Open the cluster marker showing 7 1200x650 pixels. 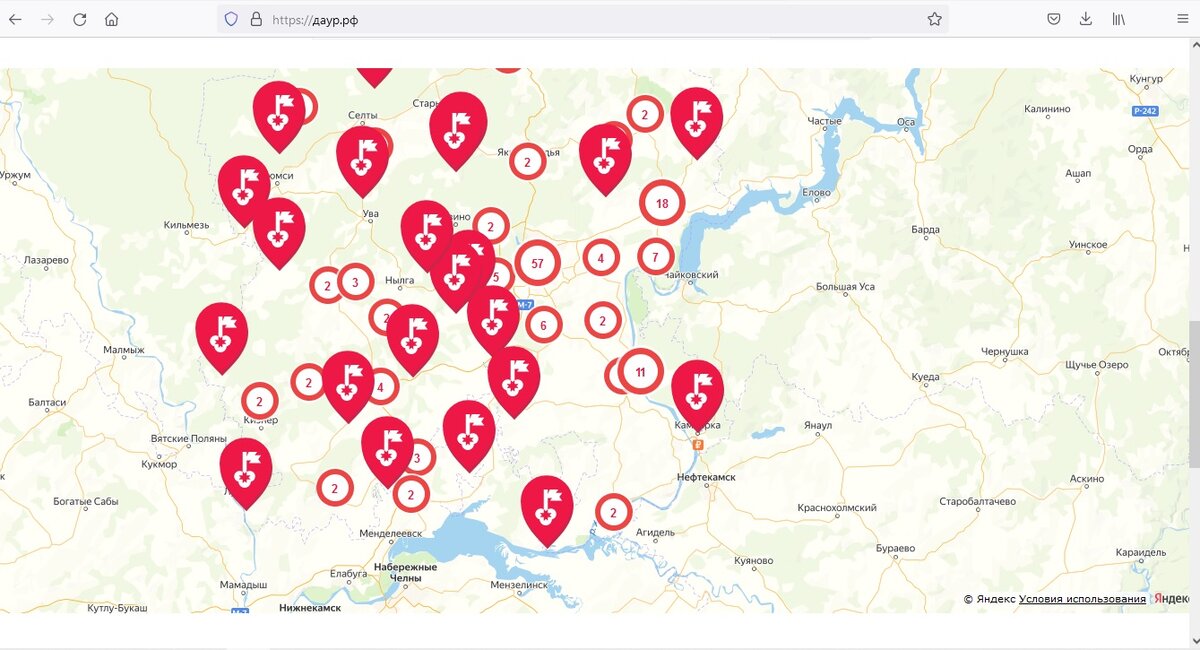point(656,257)
